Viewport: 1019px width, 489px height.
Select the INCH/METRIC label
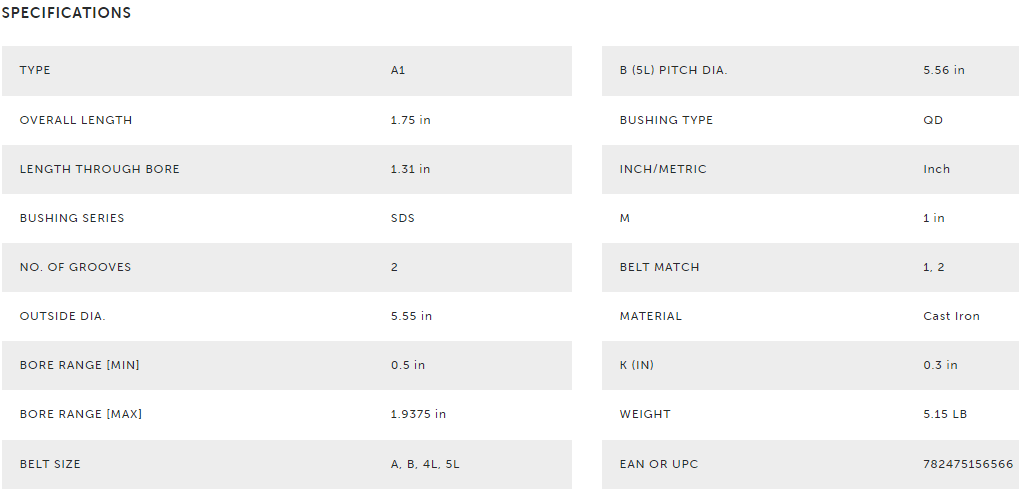point(663,169)
